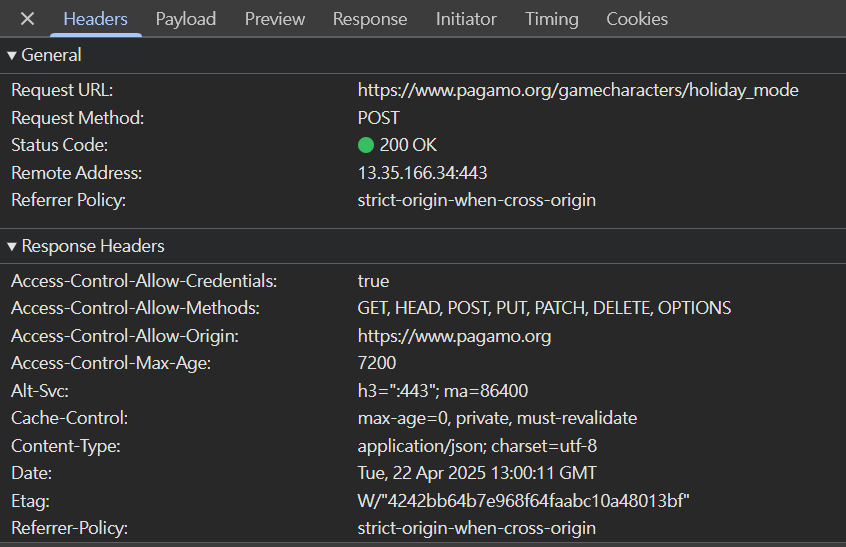Select application/json; charset=utf-8 value

pos(477,446)
